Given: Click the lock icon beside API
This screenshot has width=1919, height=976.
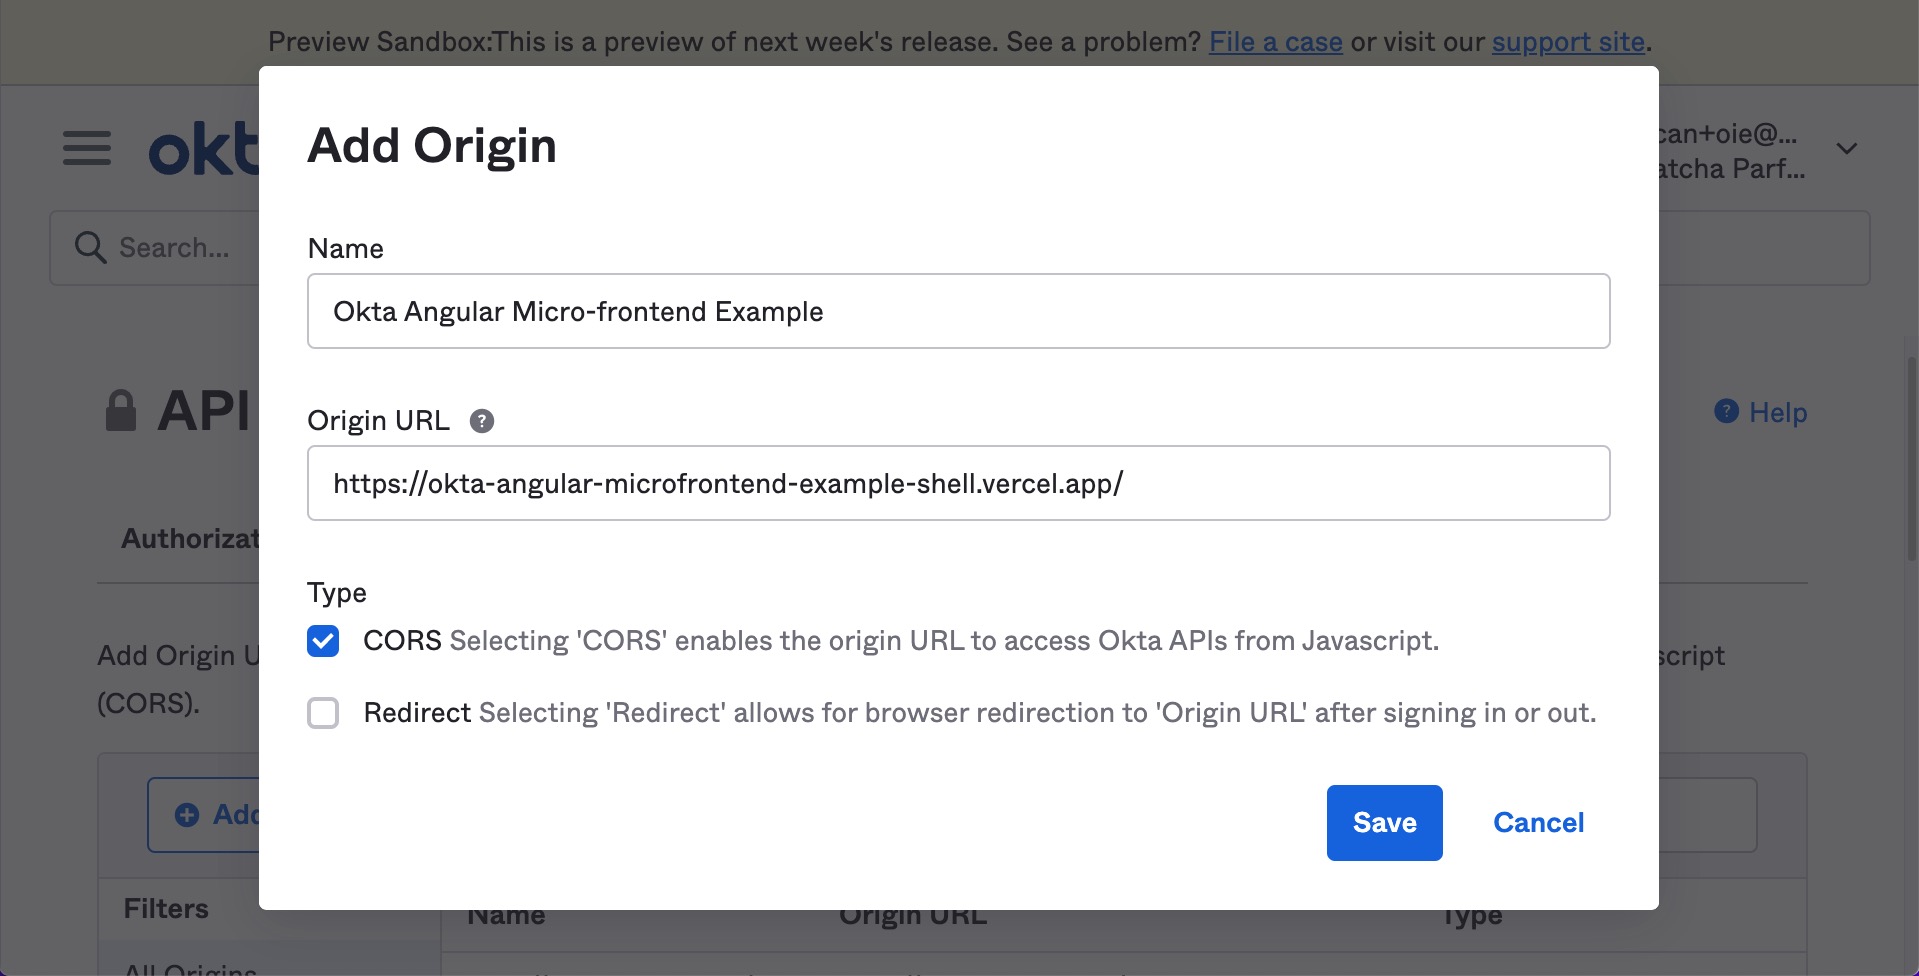Looking at the screenshot, I should click(120, 411).
